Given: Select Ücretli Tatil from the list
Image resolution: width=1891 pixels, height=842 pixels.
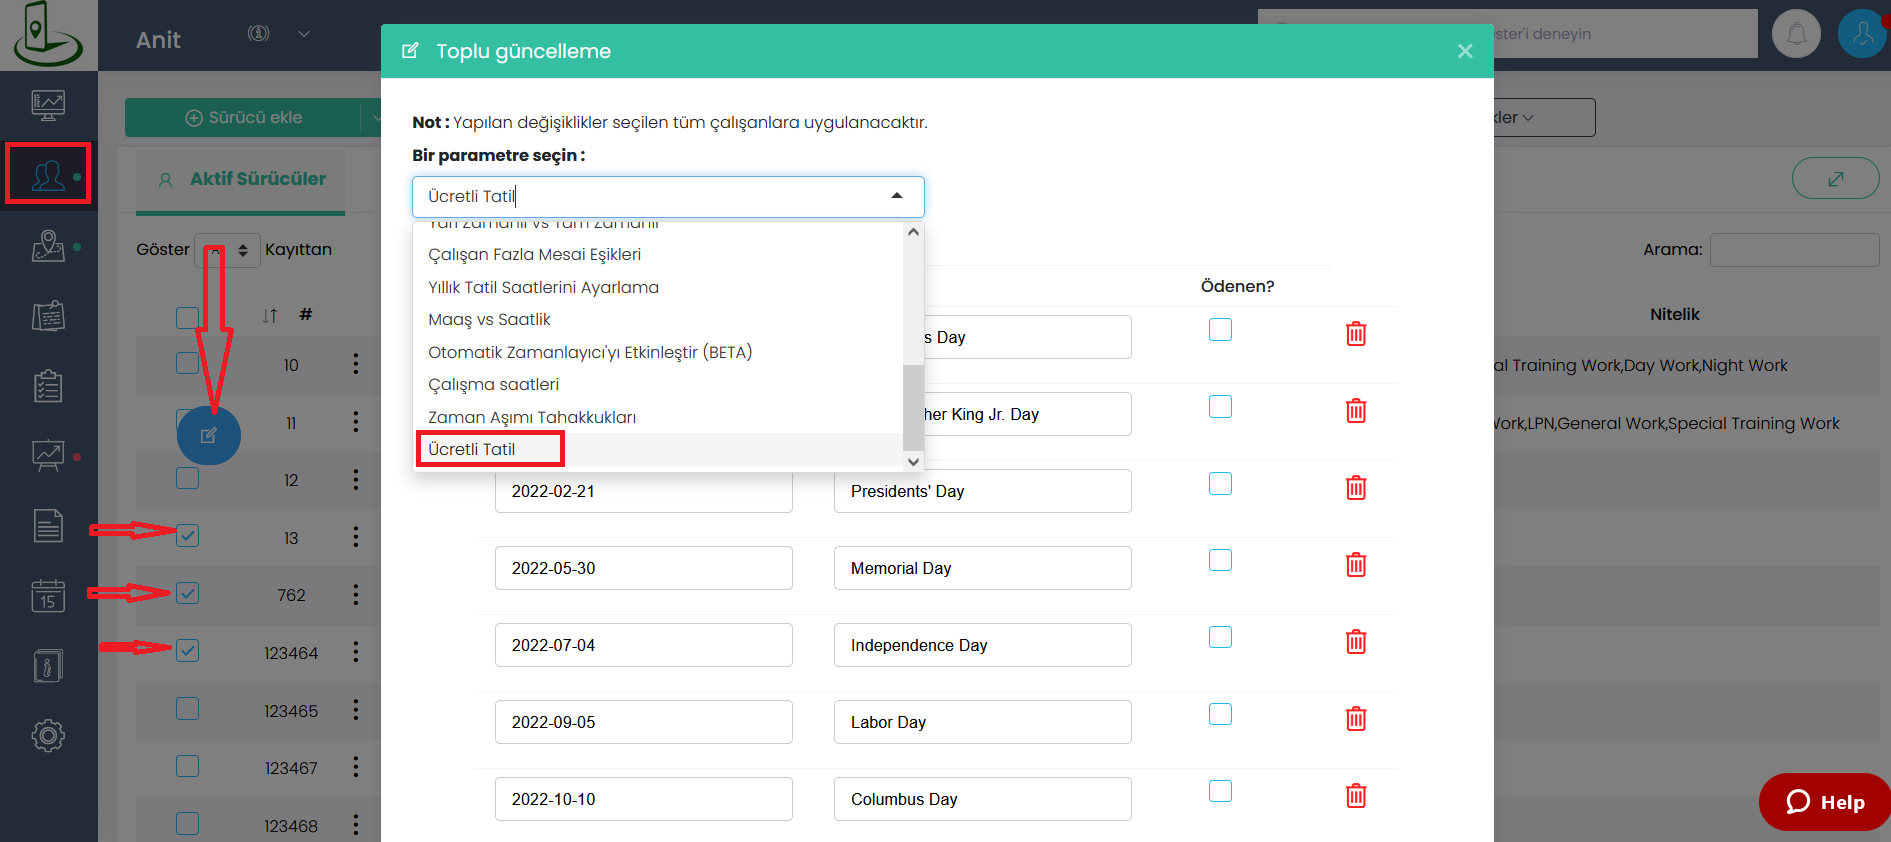Looking at the screenshot, I should [472, 449].
